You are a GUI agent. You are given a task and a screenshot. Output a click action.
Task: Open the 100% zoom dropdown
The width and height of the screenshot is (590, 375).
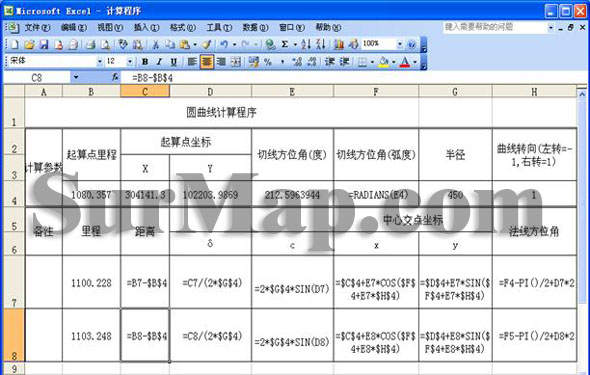point(400,44)
